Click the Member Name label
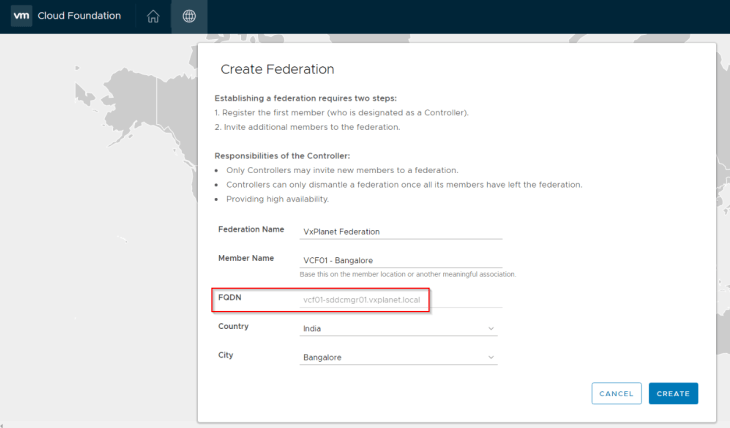730x428 pixels. (x=246, y=258)
